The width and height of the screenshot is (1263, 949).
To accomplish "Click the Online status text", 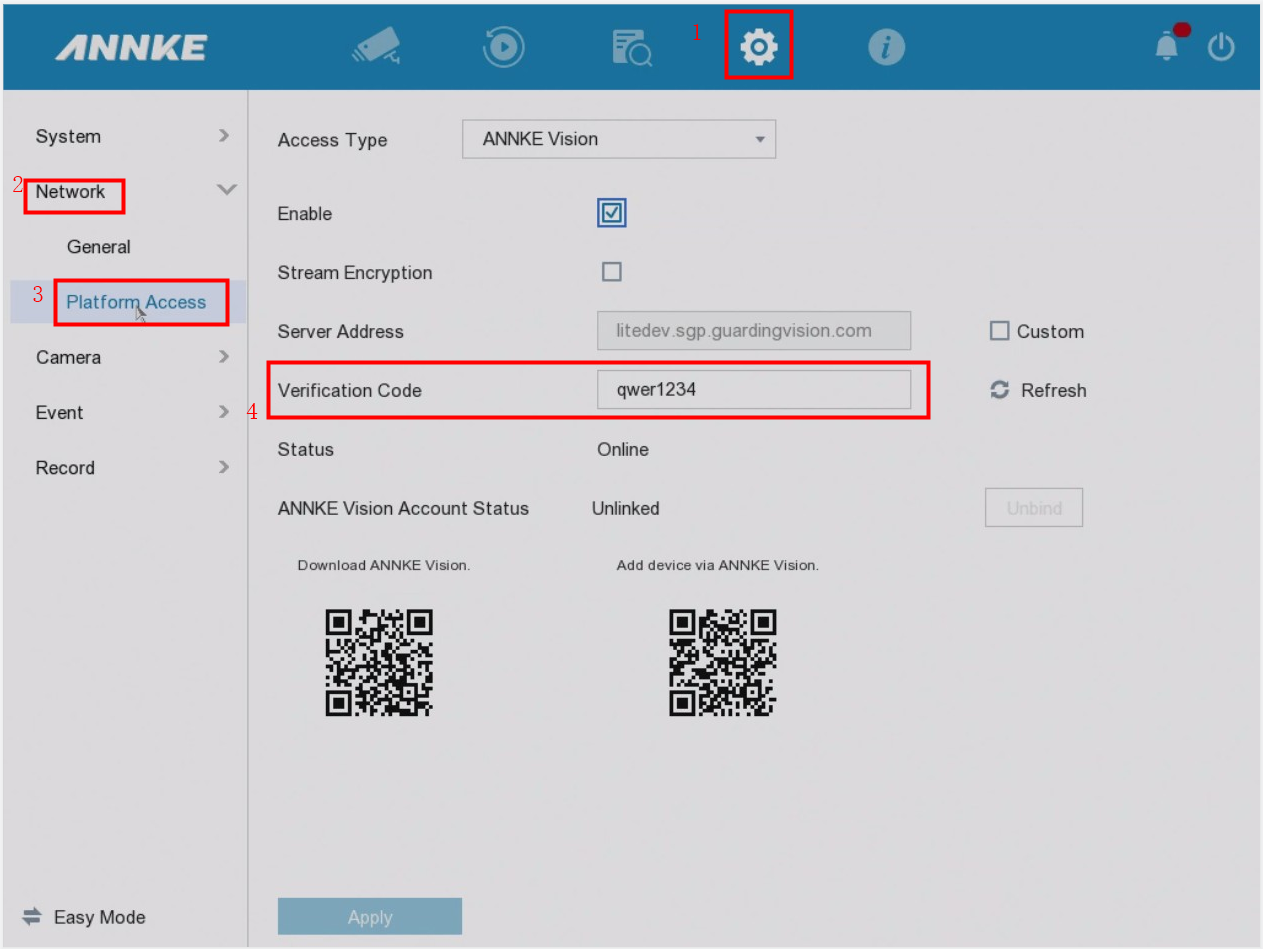I will pos(623,449).
